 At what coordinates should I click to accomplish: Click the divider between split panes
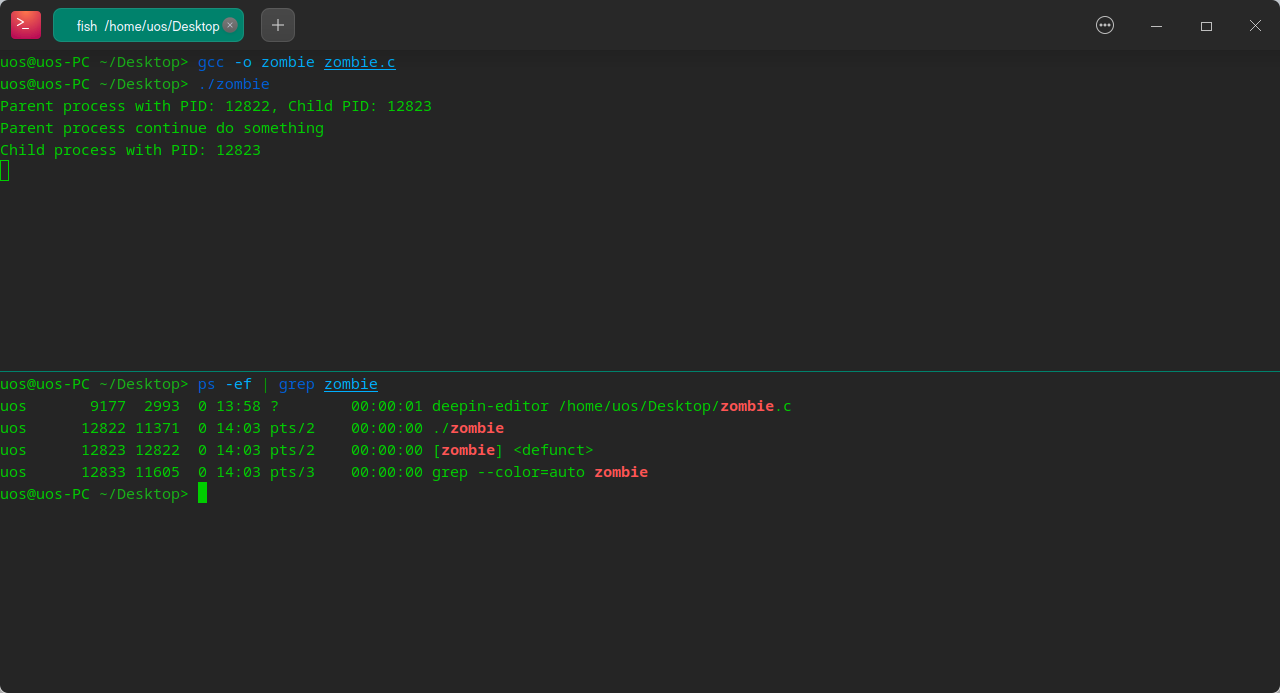pyautogui.click(x=640, y=371)
